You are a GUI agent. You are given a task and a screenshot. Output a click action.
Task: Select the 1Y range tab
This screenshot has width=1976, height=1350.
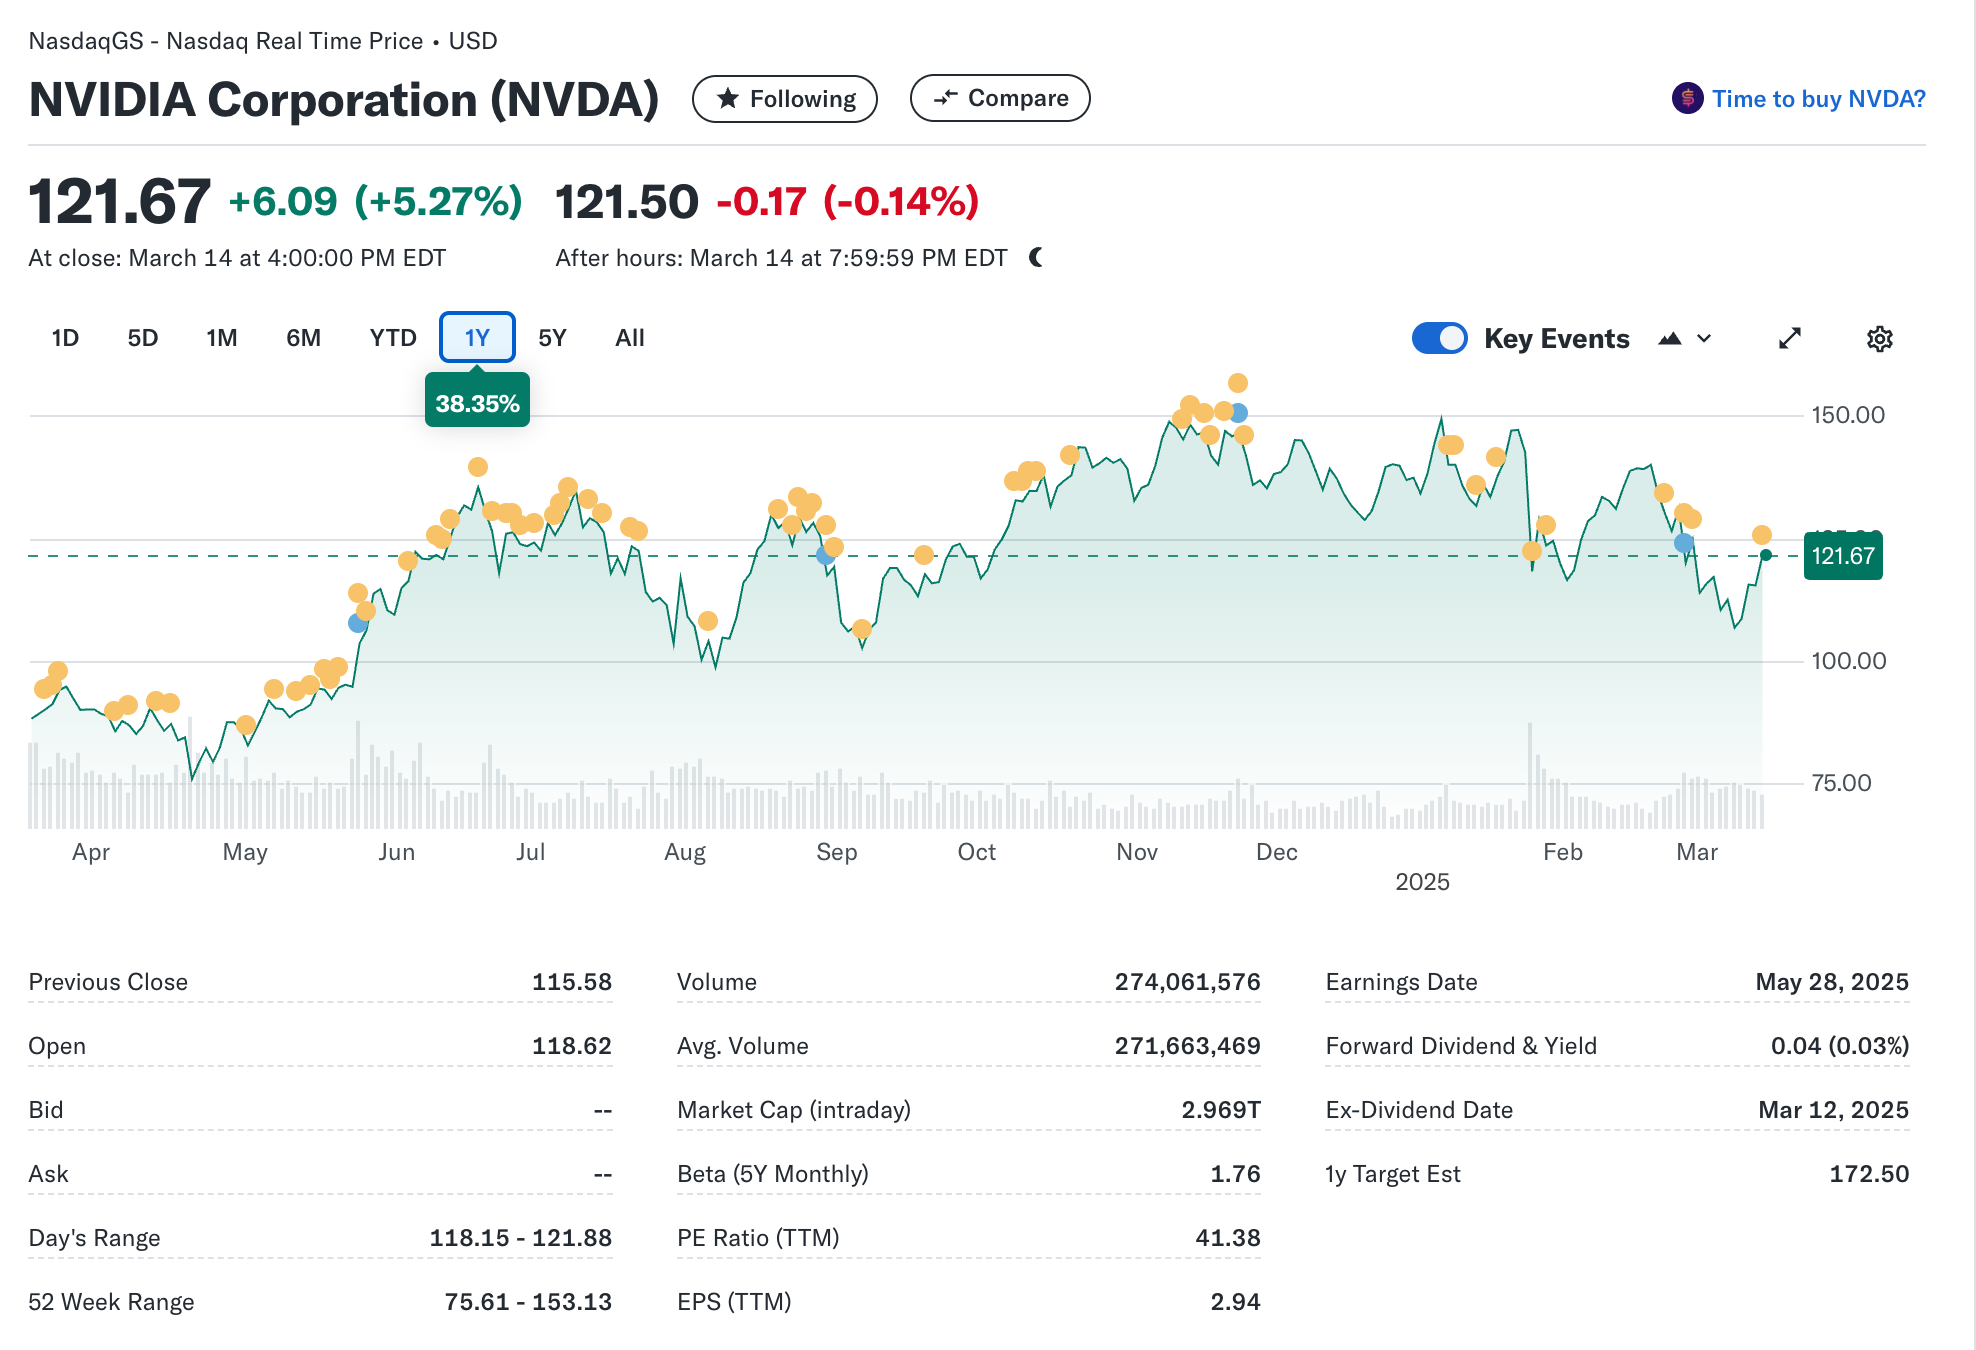[x=477, y=338]
